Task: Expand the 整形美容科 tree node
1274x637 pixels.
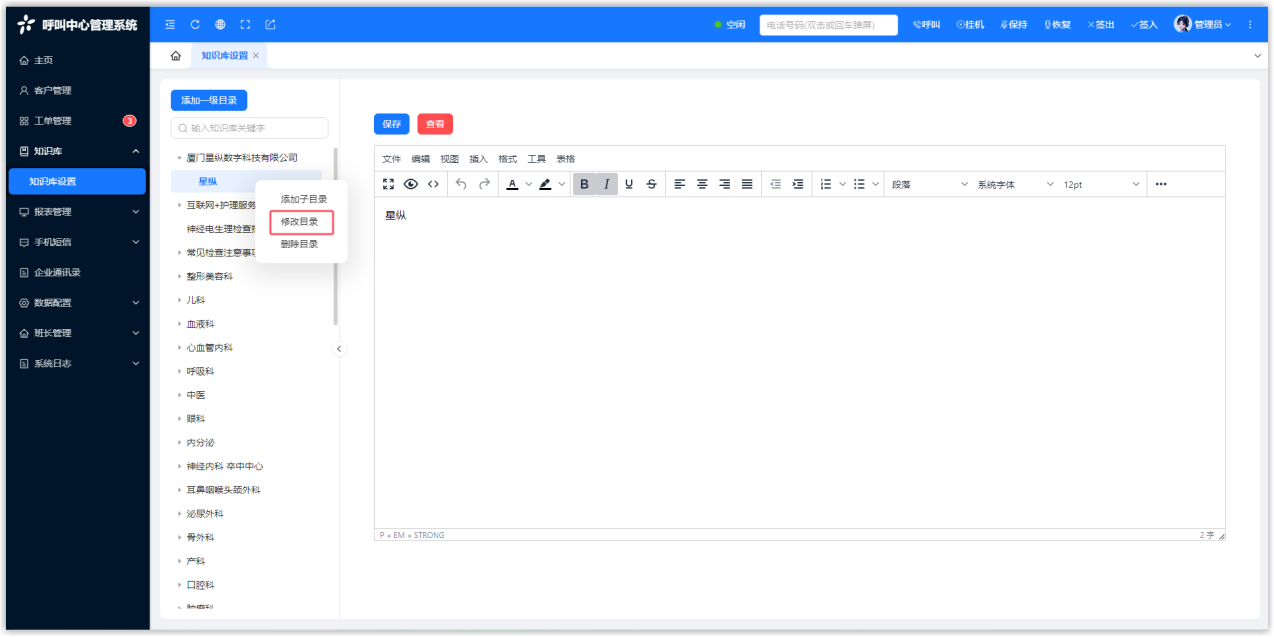Action: pos(180,276)
